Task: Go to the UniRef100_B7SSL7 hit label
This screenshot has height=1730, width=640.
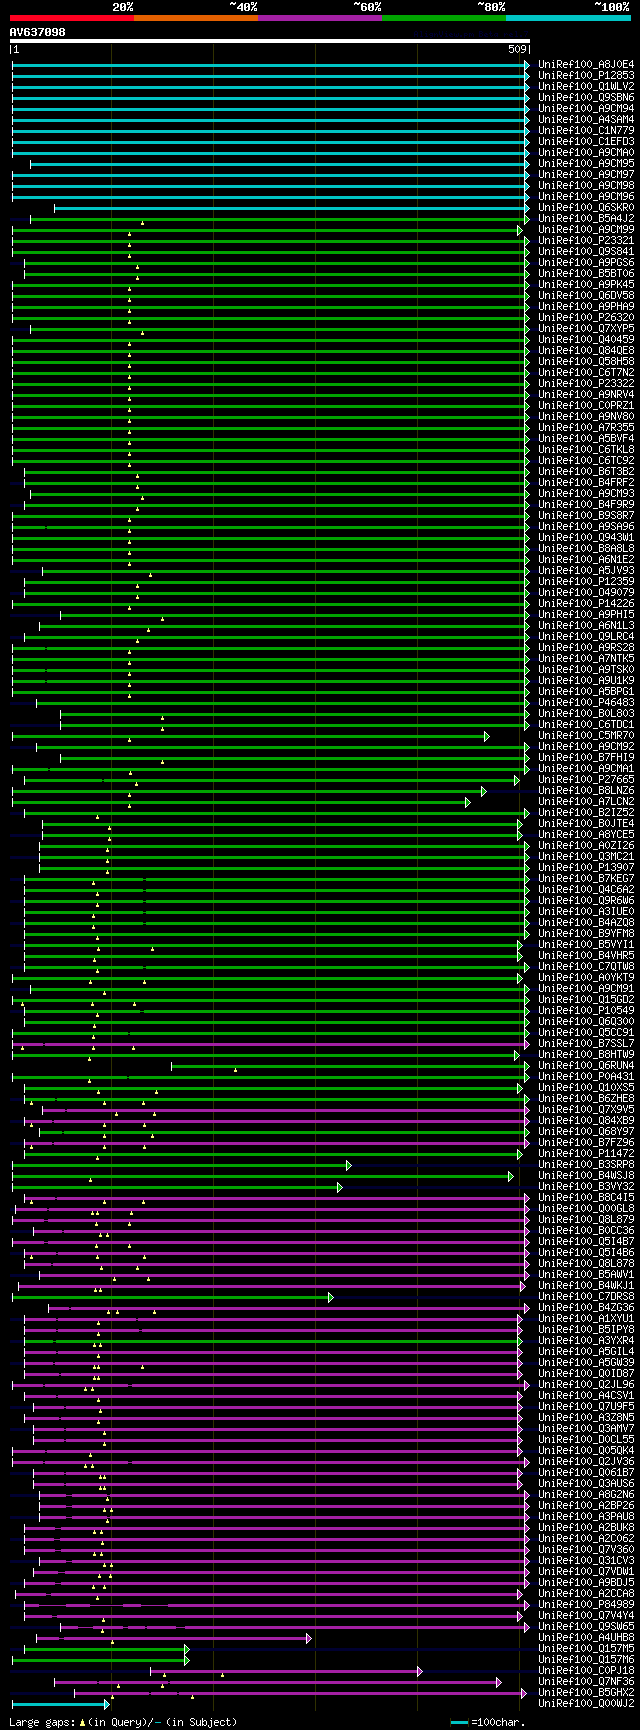Action: pyautogui.click(x=586, y=1044)
